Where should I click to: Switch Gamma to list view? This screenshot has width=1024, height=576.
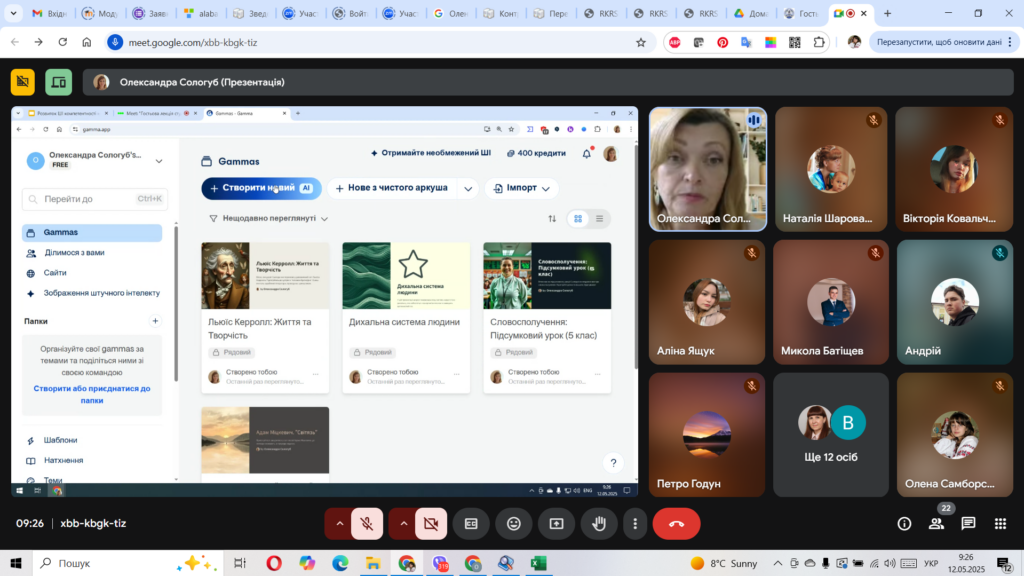(600, 219)
